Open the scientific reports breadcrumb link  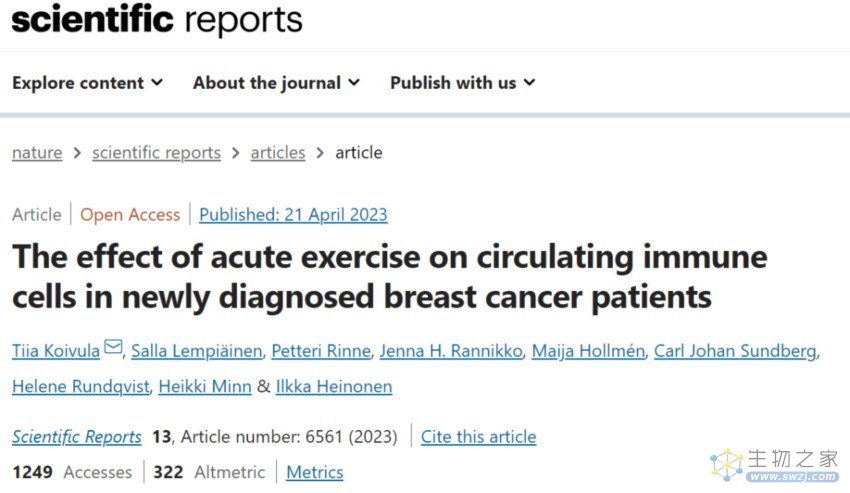point(156,153)
